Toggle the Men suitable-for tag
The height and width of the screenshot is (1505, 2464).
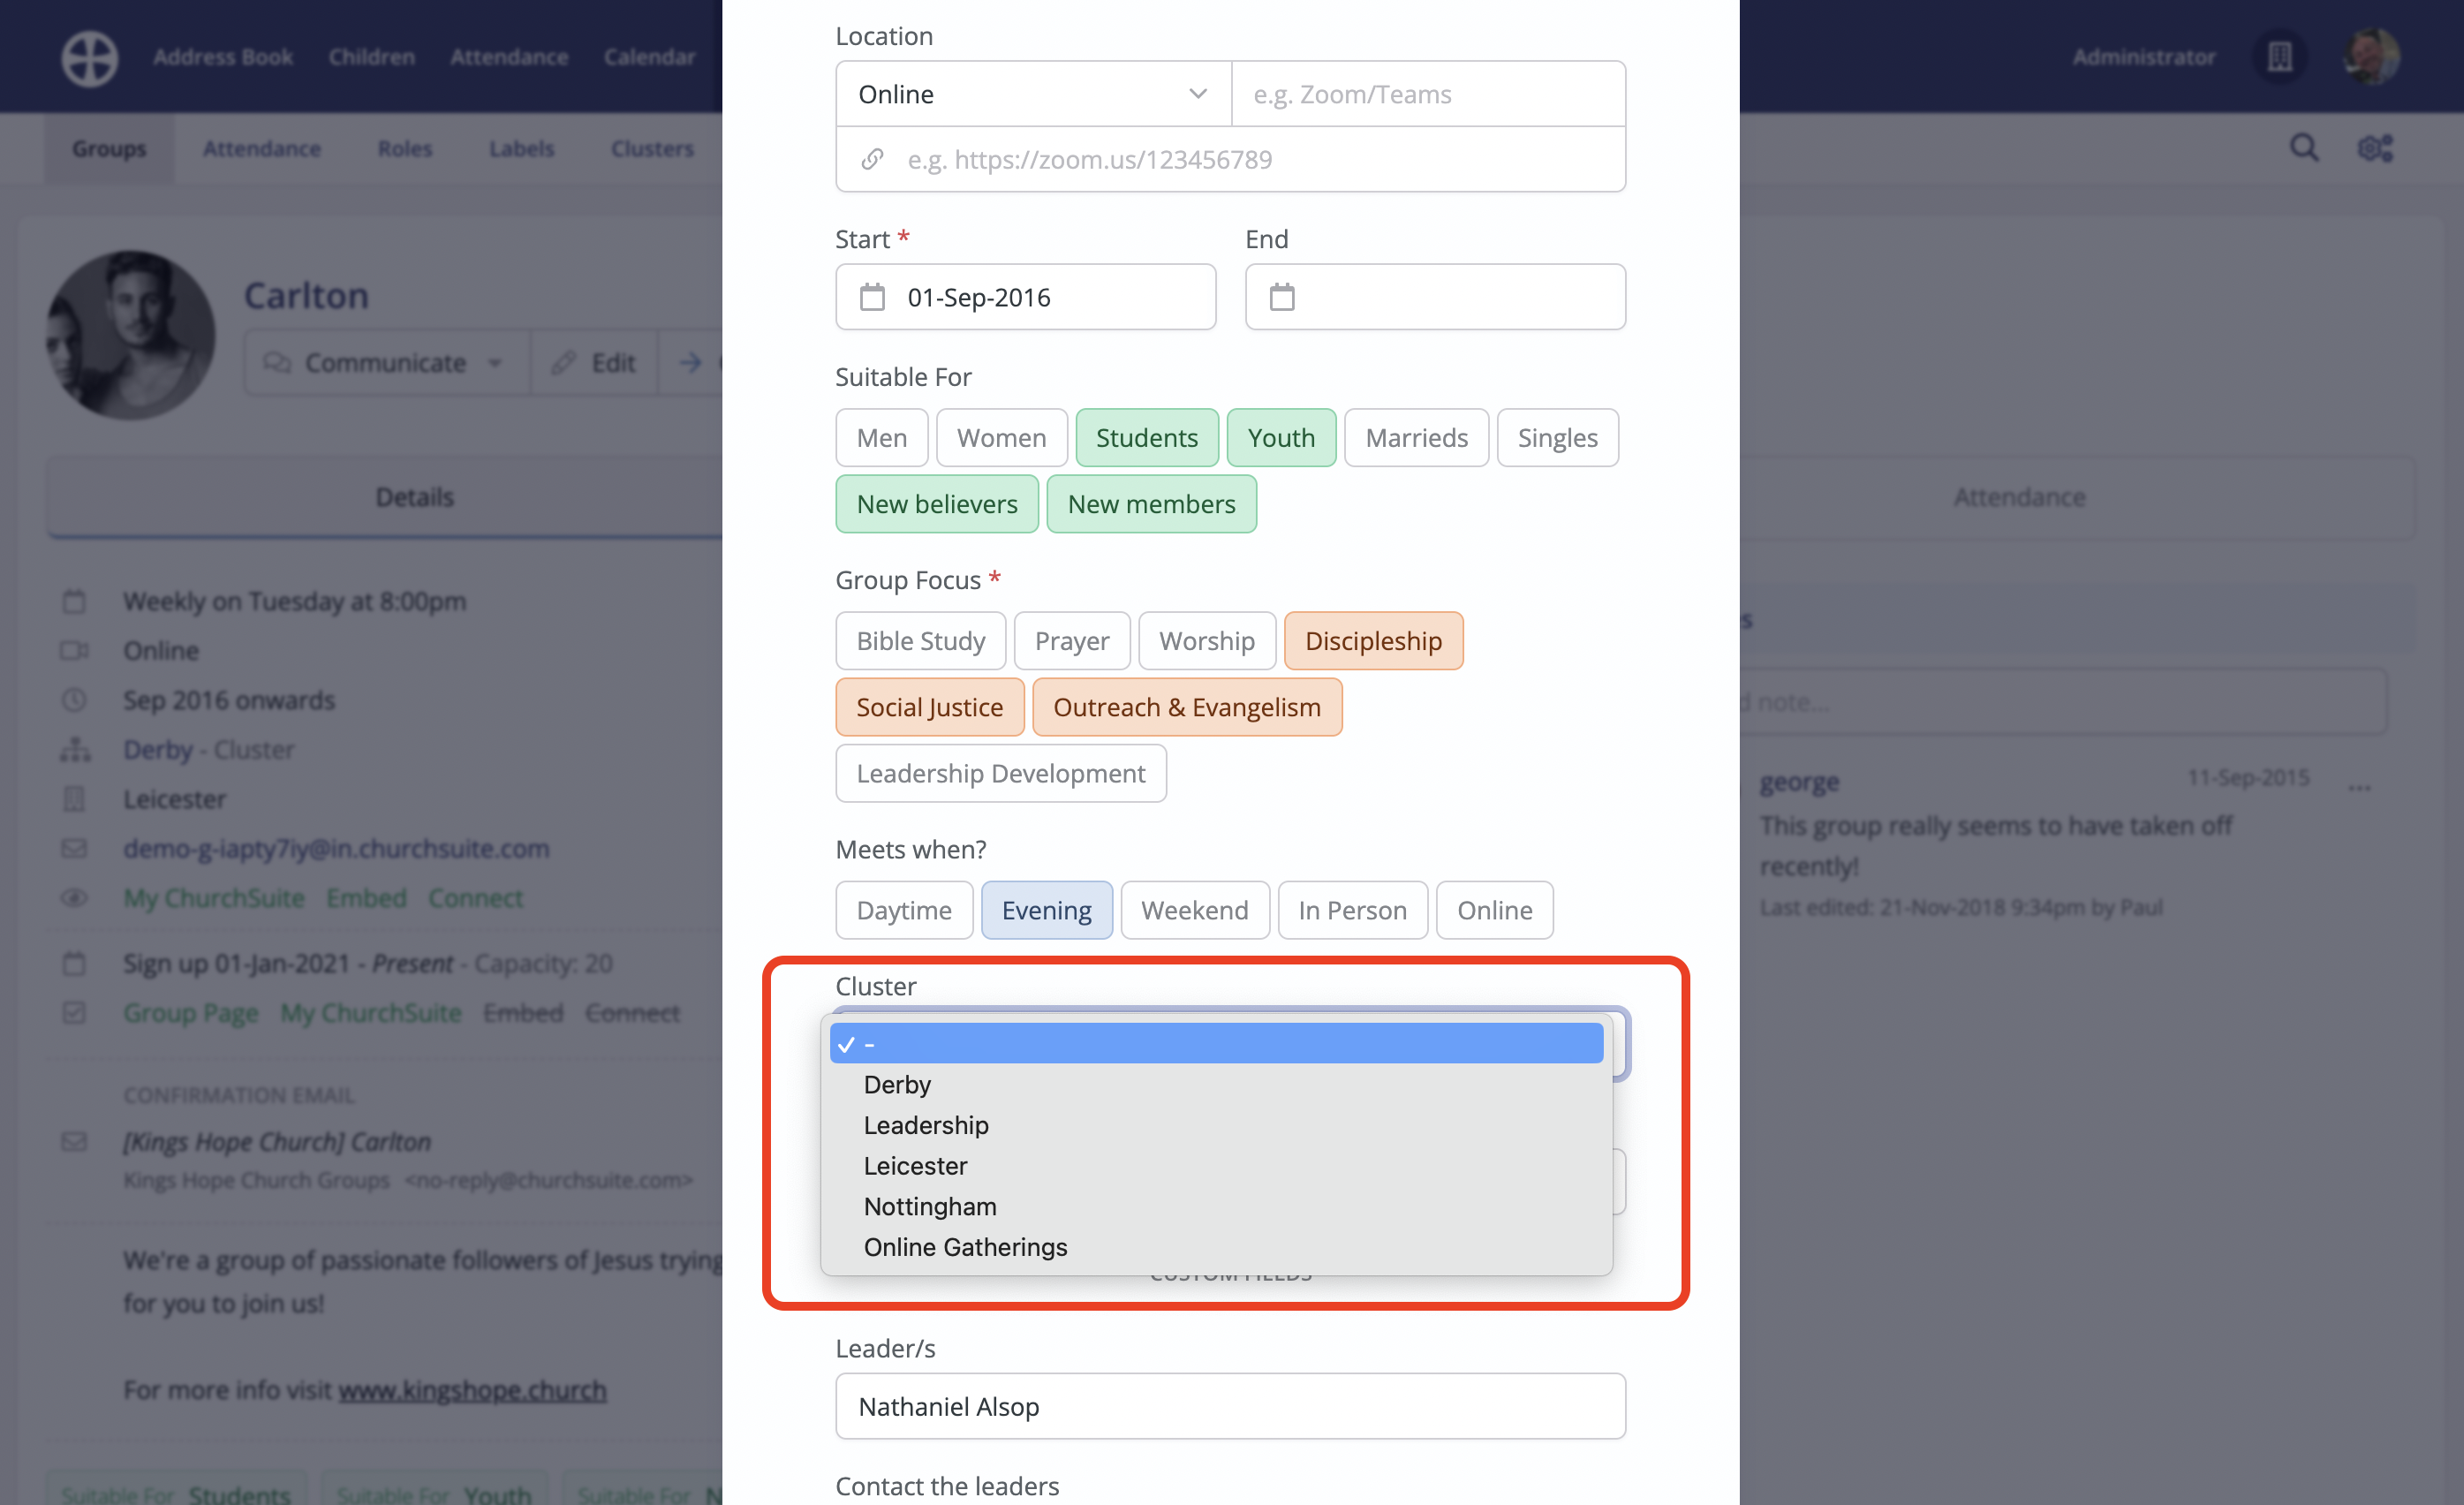(881, 438)
